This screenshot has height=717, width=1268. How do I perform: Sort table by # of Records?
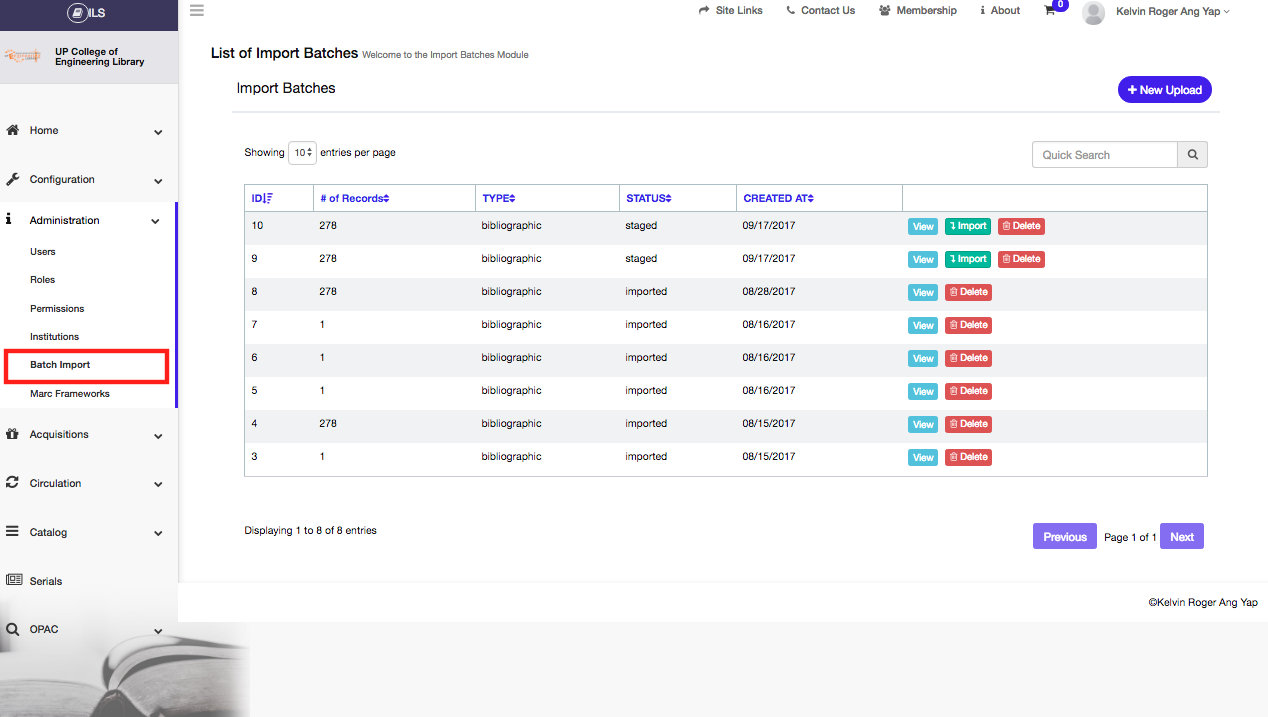click(x=354, y=198)
